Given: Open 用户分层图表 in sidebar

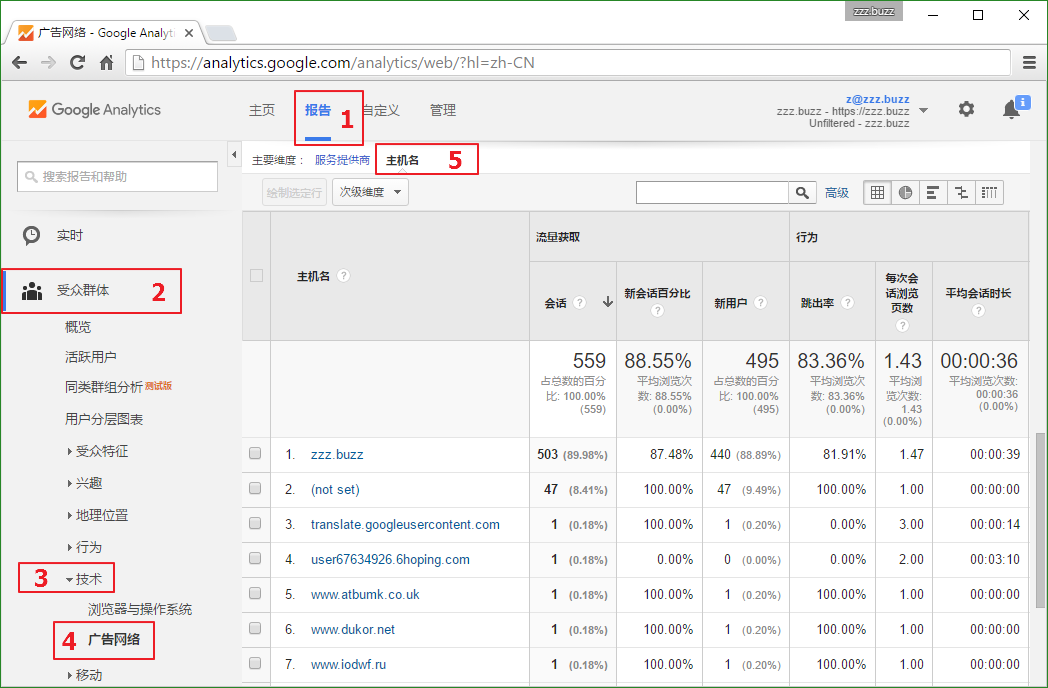Looking at the screenshot, I should pyautogui.click(x=104, y=419).
